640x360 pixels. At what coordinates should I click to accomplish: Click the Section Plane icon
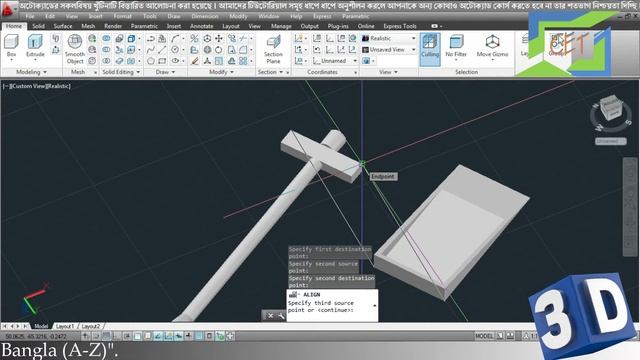pyautogui.click(x=273, y=49)
